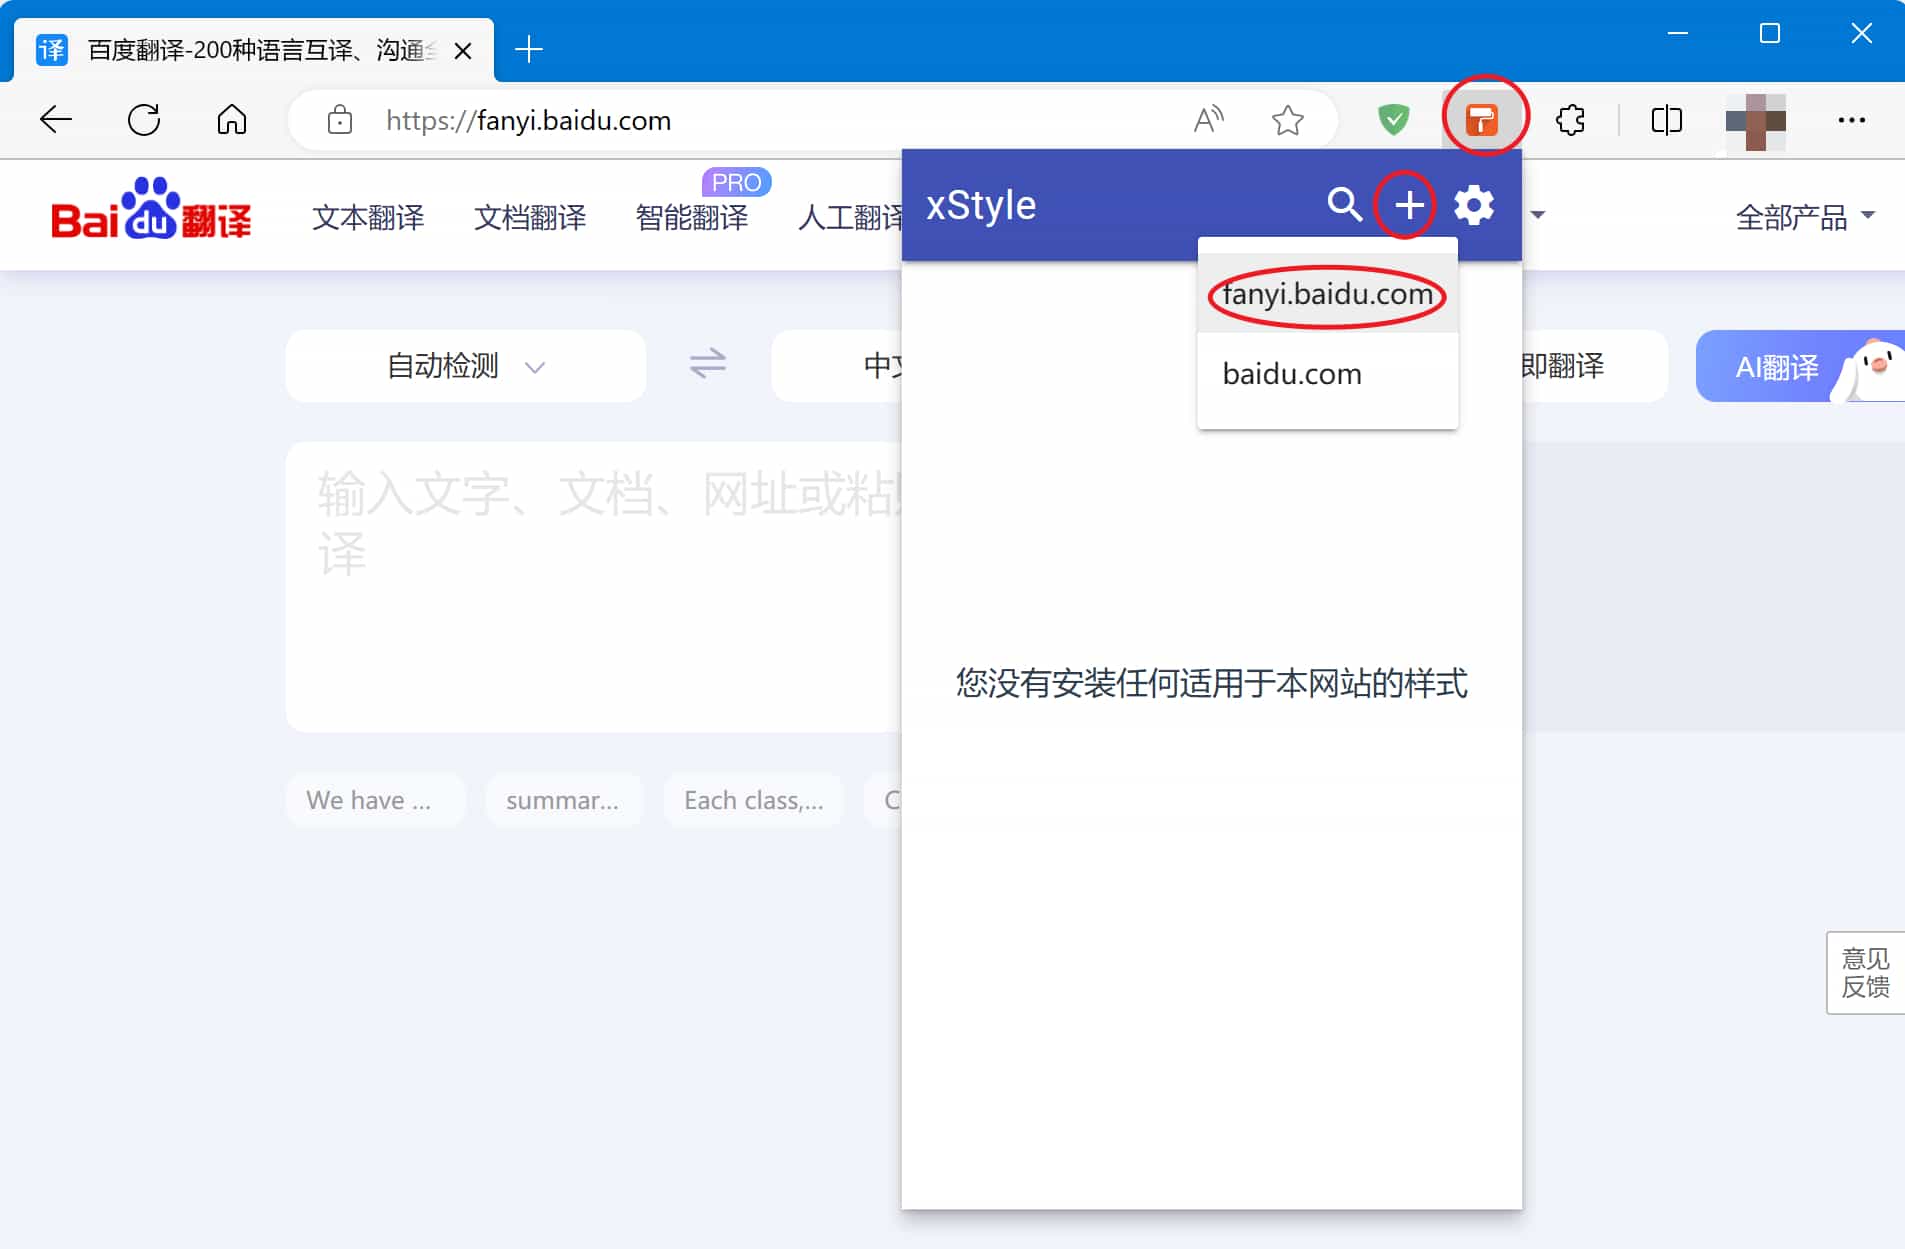Add page to favorites with star icon
Viewport: 1905px width, 1249px height.
[x=1287, y=120]
